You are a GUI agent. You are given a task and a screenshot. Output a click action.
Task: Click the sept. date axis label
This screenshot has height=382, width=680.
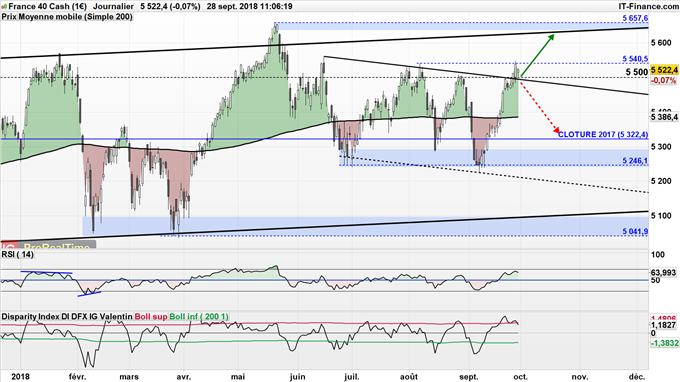tap(468, 377)
